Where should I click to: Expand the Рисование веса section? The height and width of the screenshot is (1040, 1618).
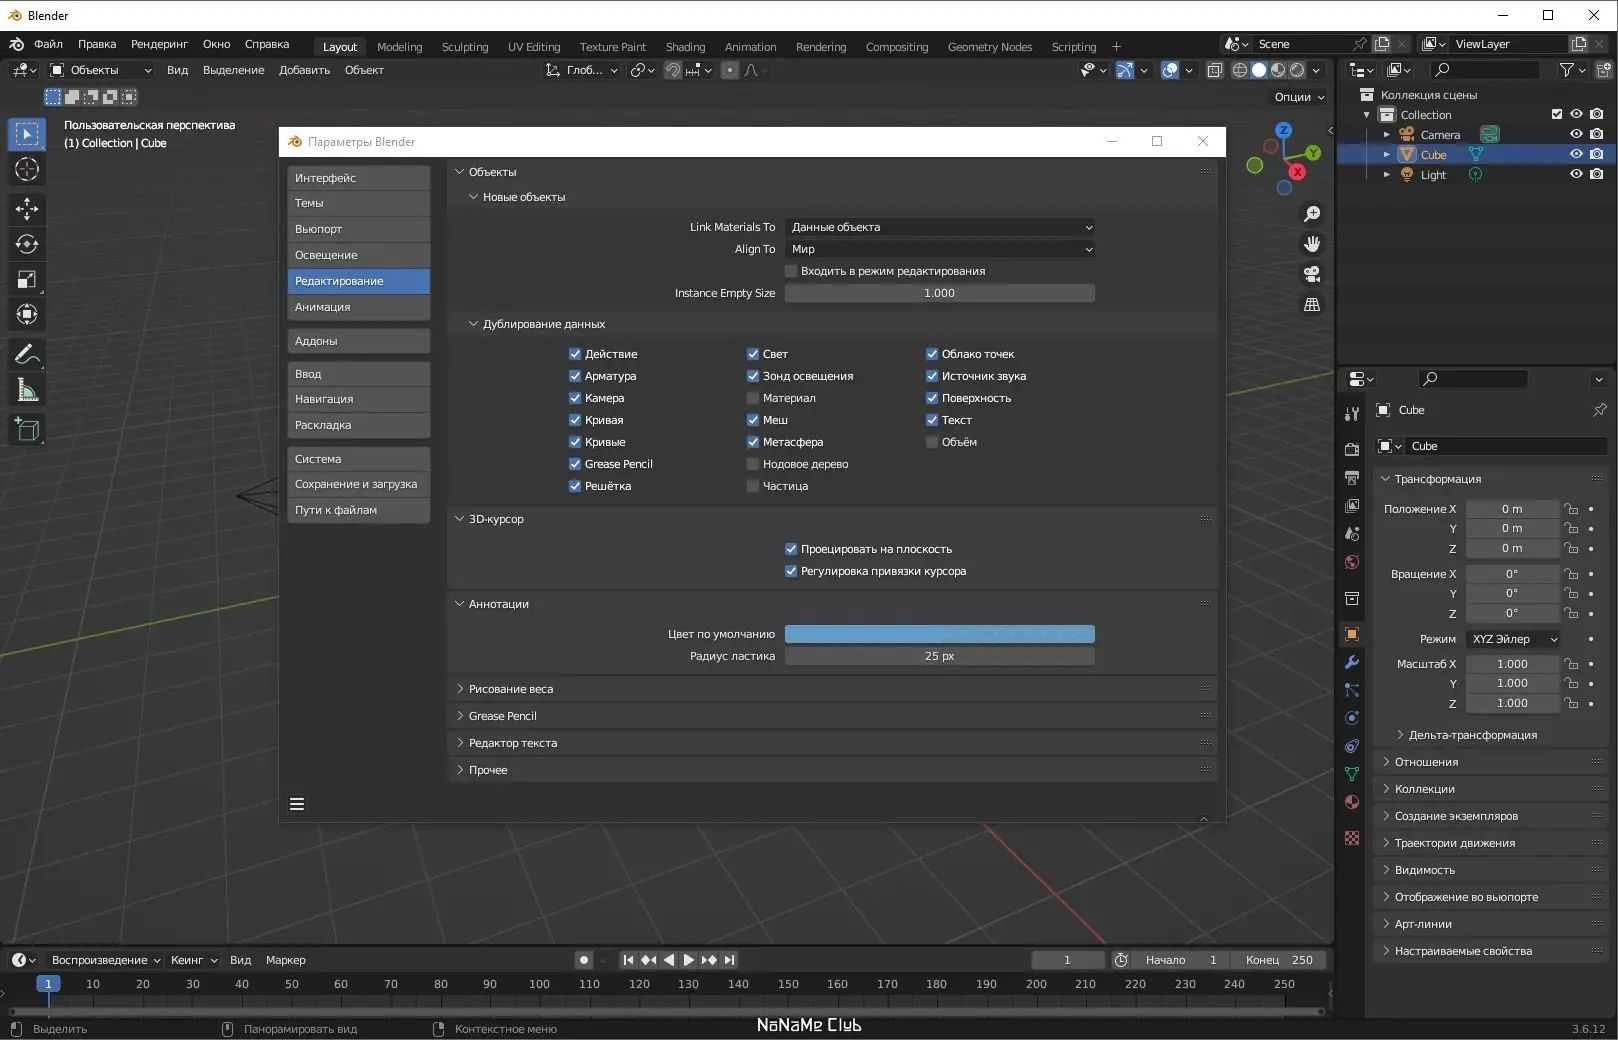click(511, 689)
